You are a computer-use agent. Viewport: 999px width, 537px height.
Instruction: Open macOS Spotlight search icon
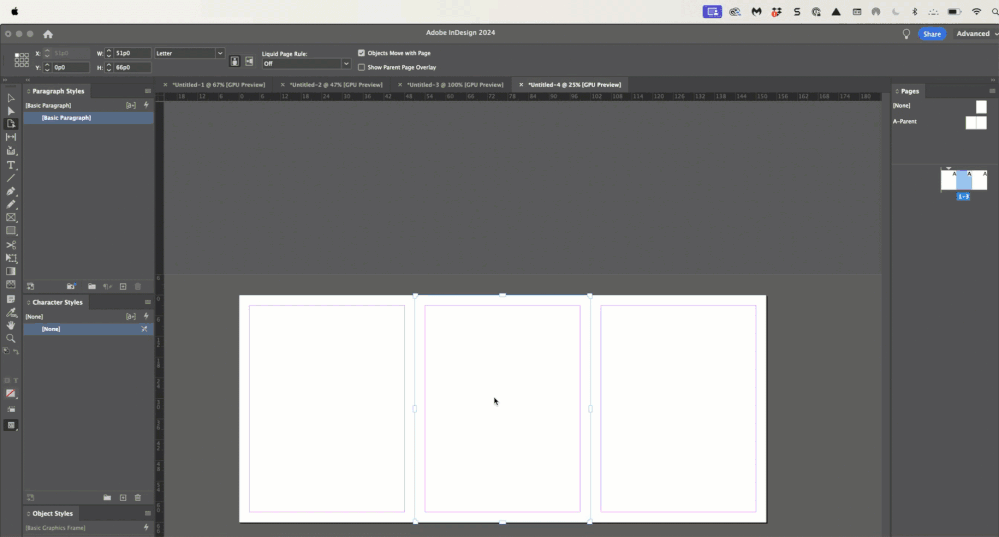[x=995, y=11]
